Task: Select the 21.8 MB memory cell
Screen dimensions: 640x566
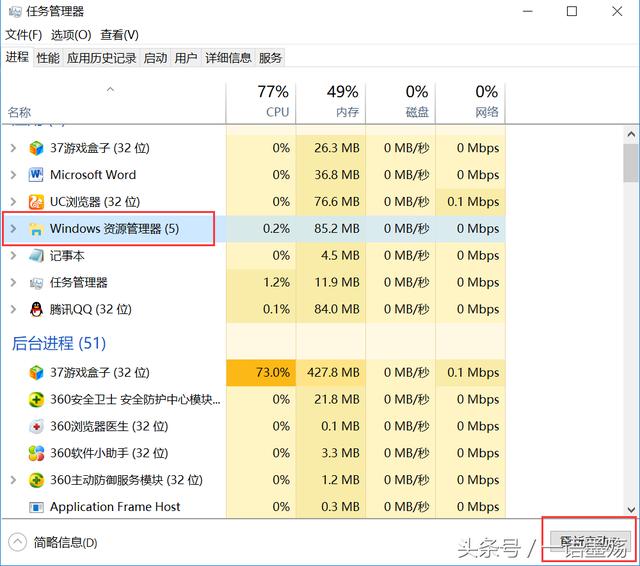Action: 331,400
